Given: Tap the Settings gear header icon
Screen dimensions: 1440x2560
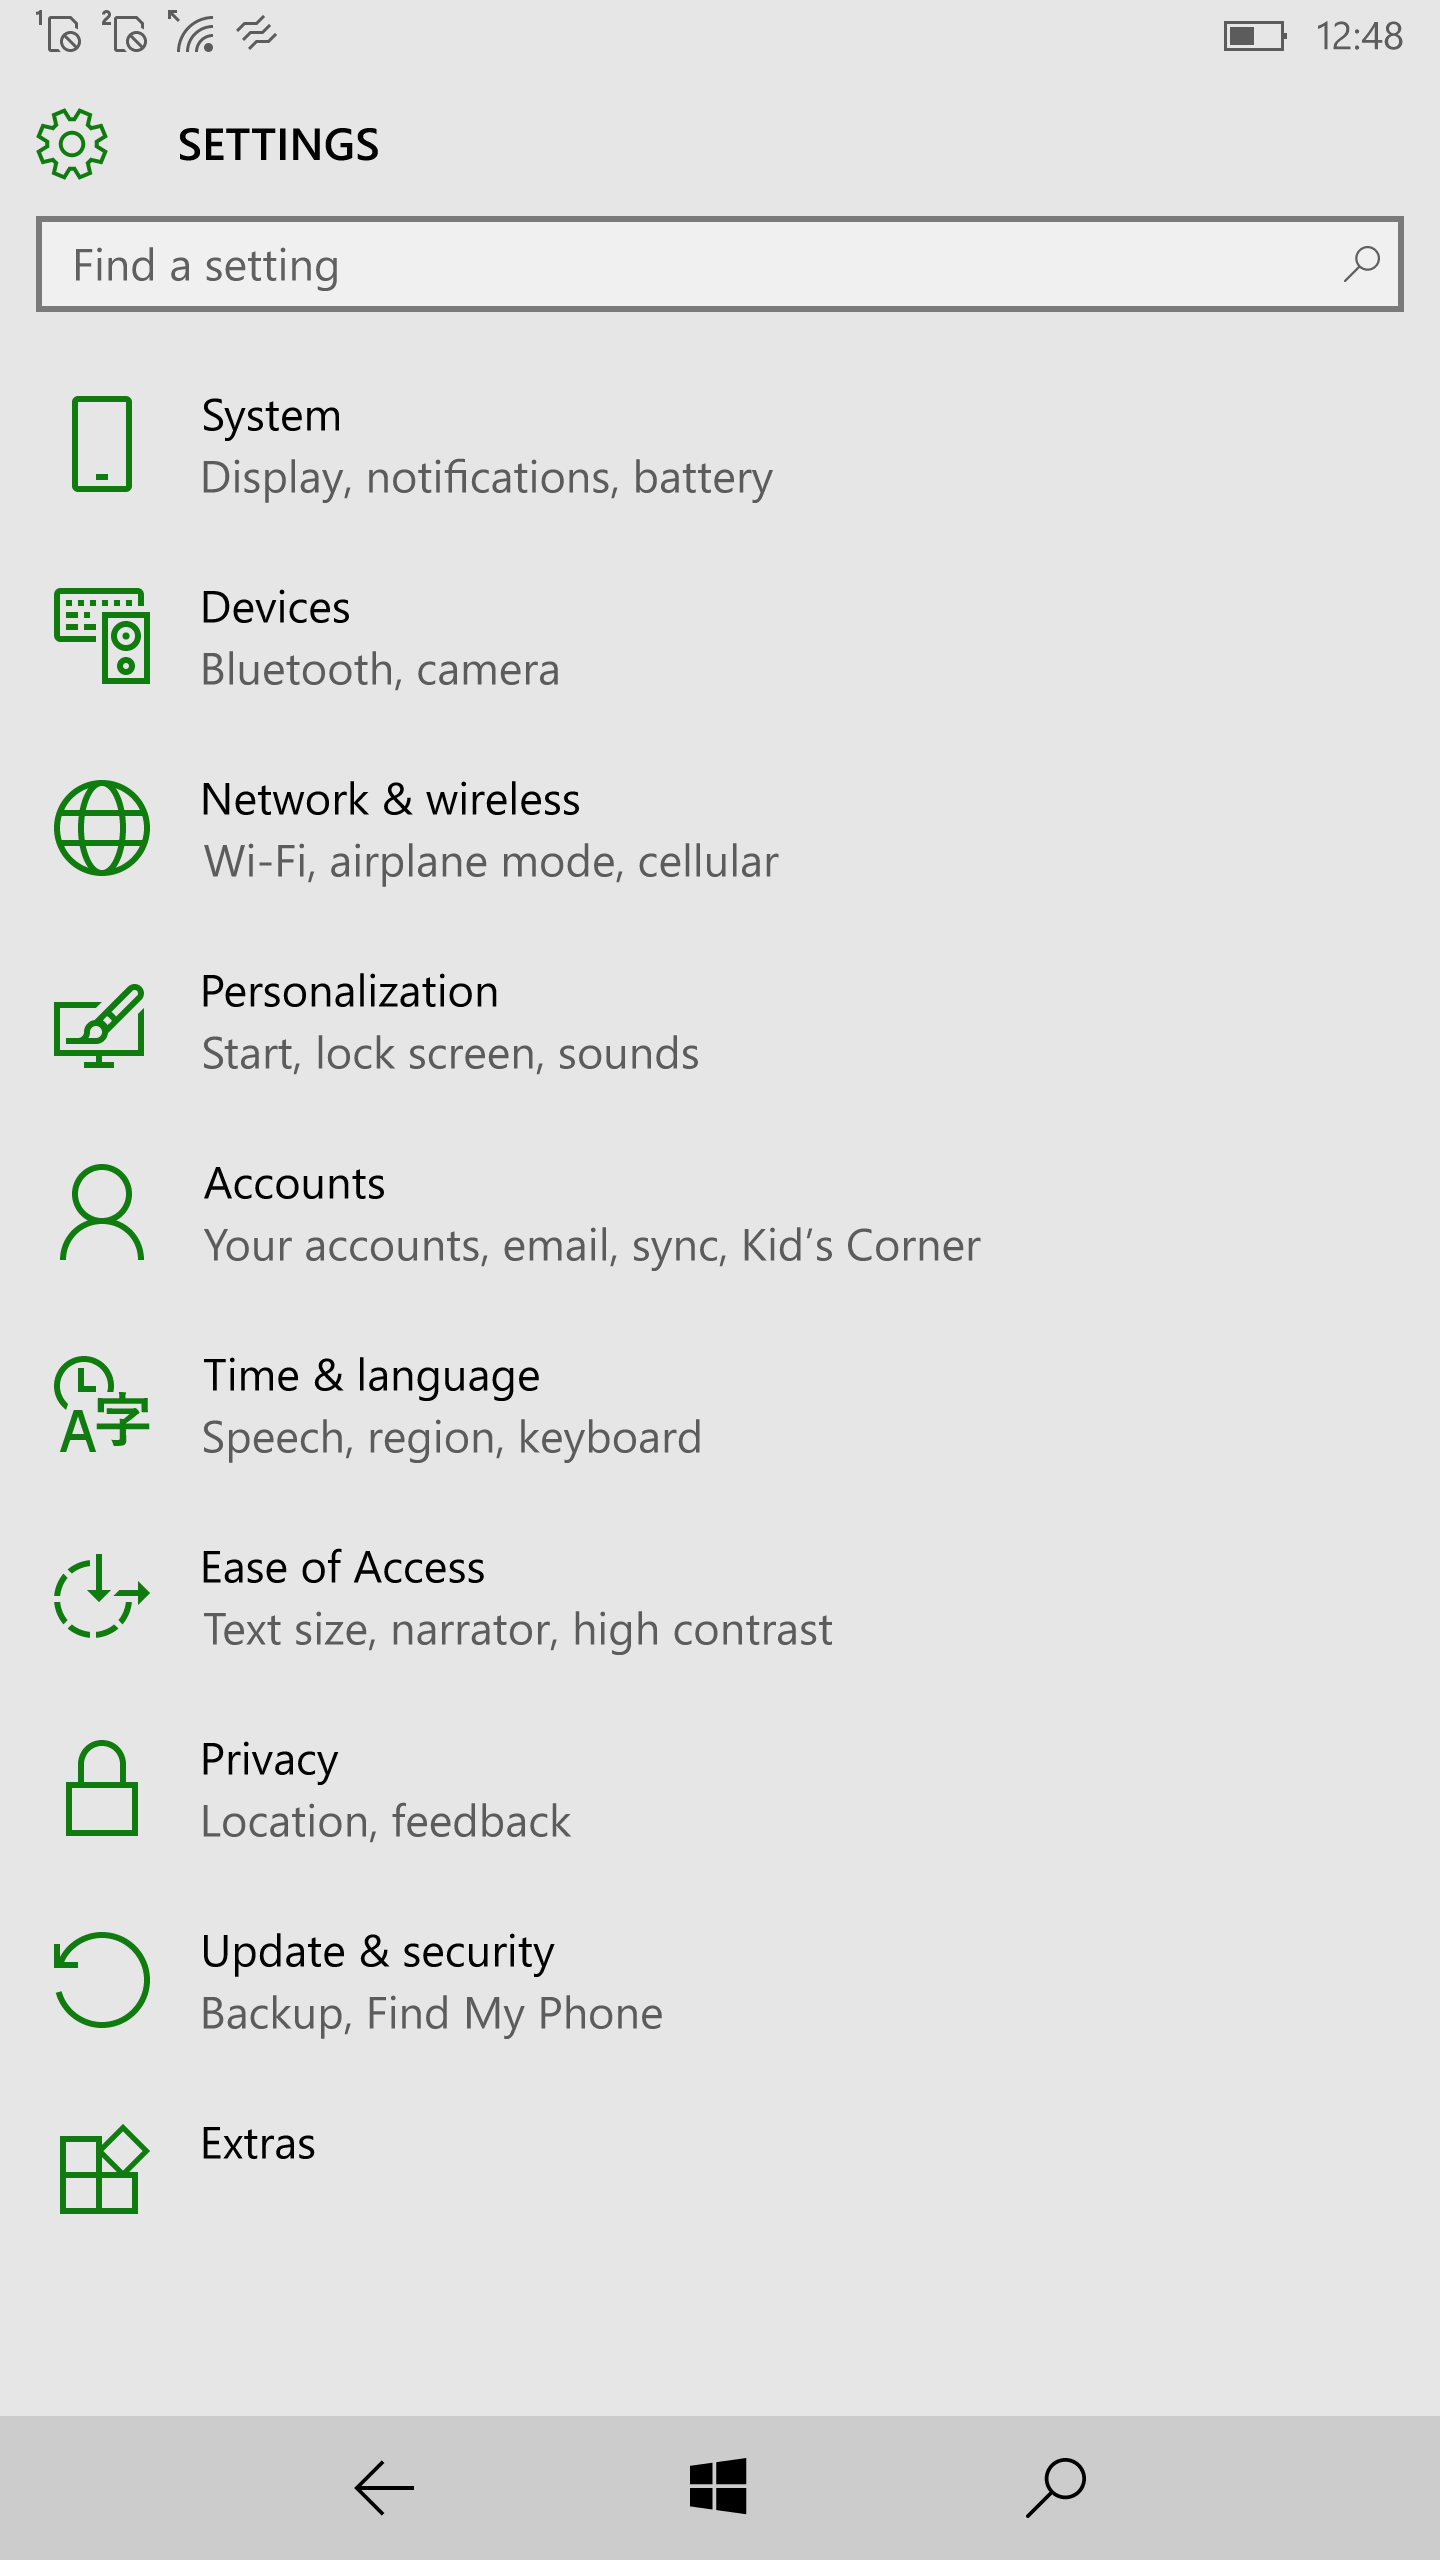Looking at the screenshot, I should click(72, 144).
